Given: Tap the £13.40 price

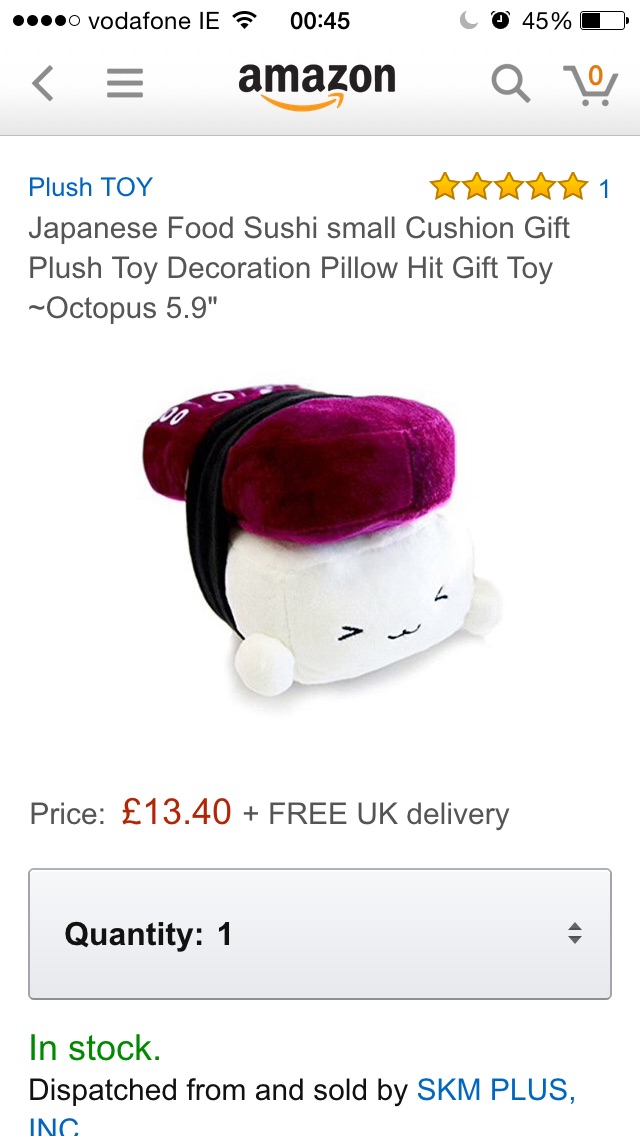Looking at the screenshot, I should (x=177, y=811).
